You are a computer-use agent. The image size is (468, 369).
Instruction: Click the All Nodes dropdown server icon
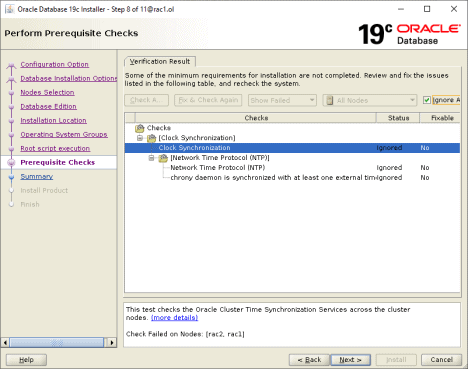pos(330,100)
